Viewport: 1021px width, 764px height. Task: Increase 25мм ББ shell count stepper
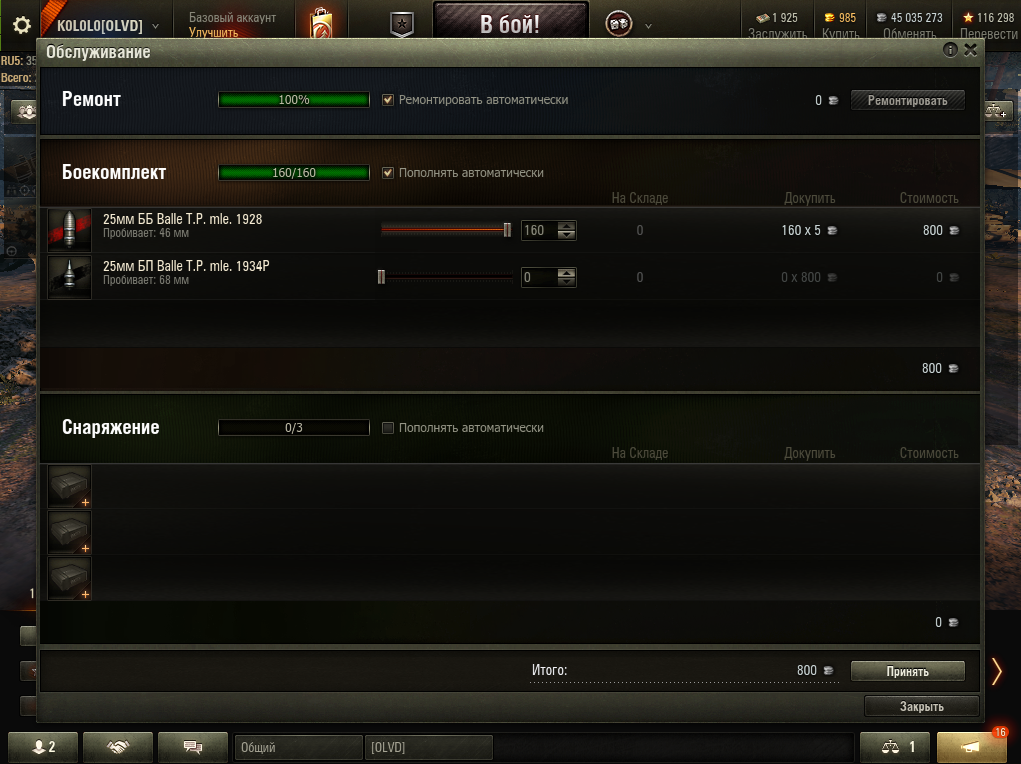[567, 226]
